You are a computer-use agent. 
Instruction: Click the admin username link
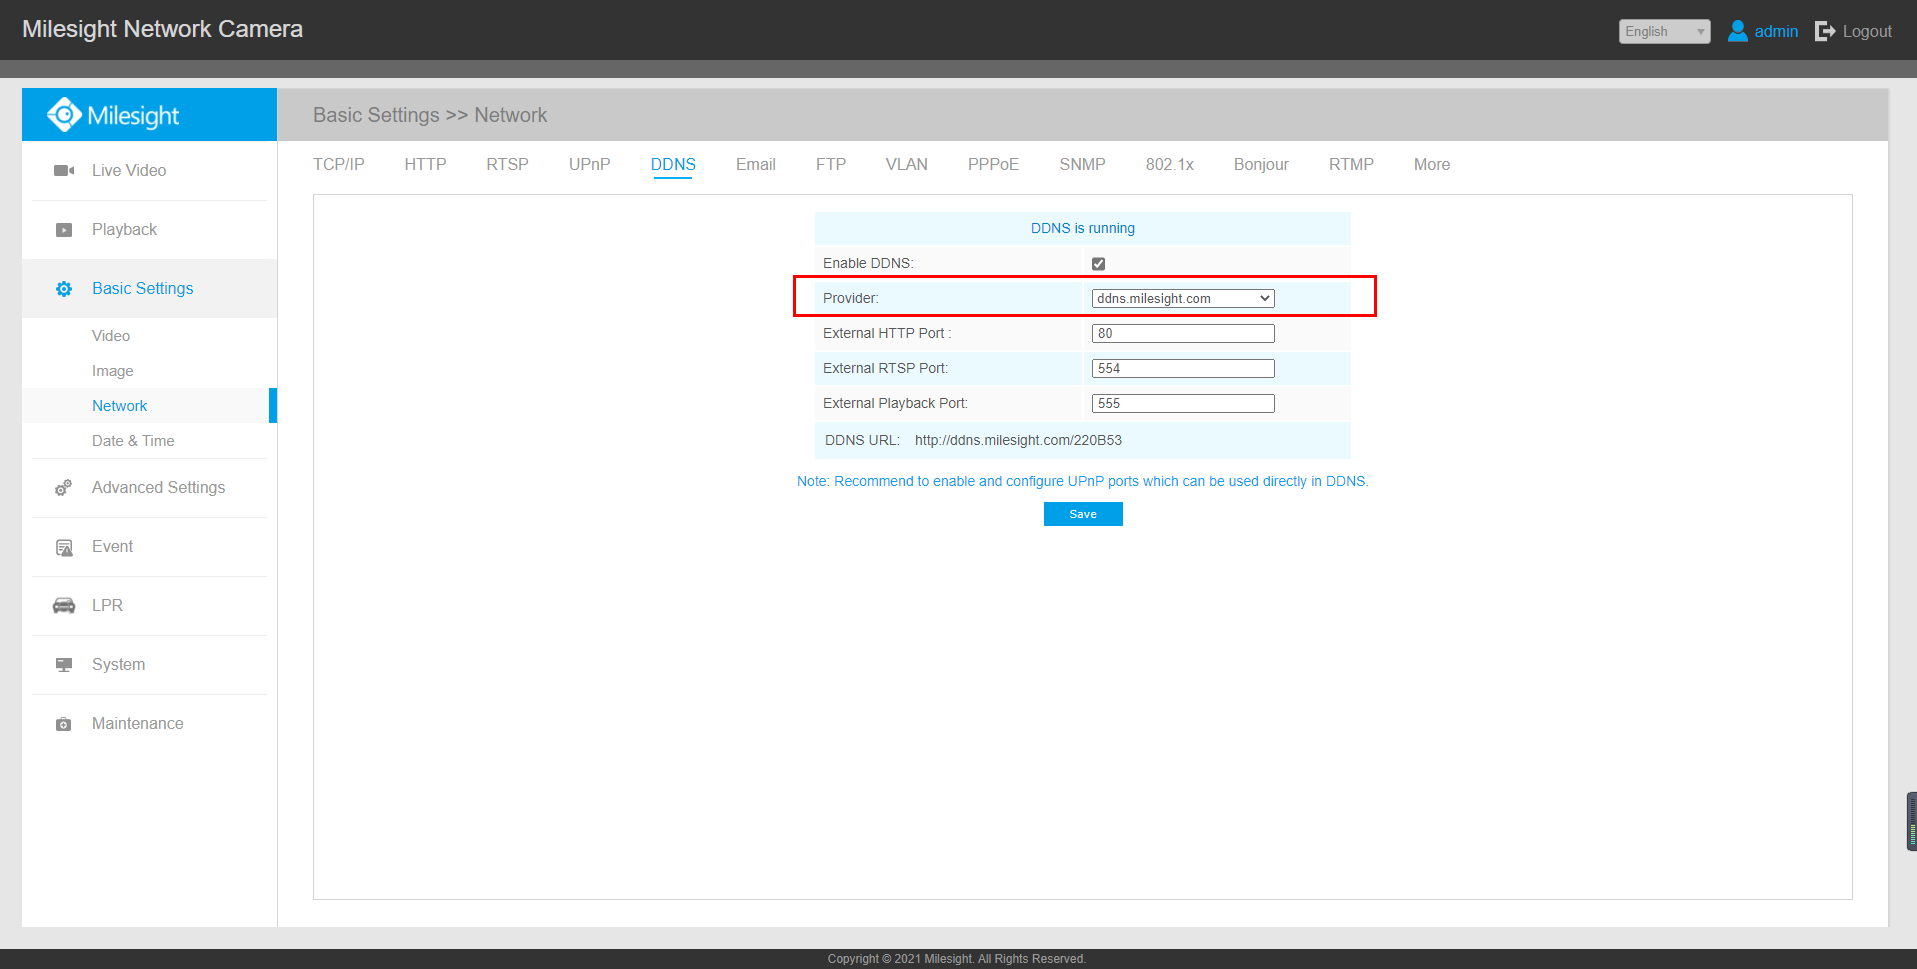pyautogui.click(x=1776, y=32)
